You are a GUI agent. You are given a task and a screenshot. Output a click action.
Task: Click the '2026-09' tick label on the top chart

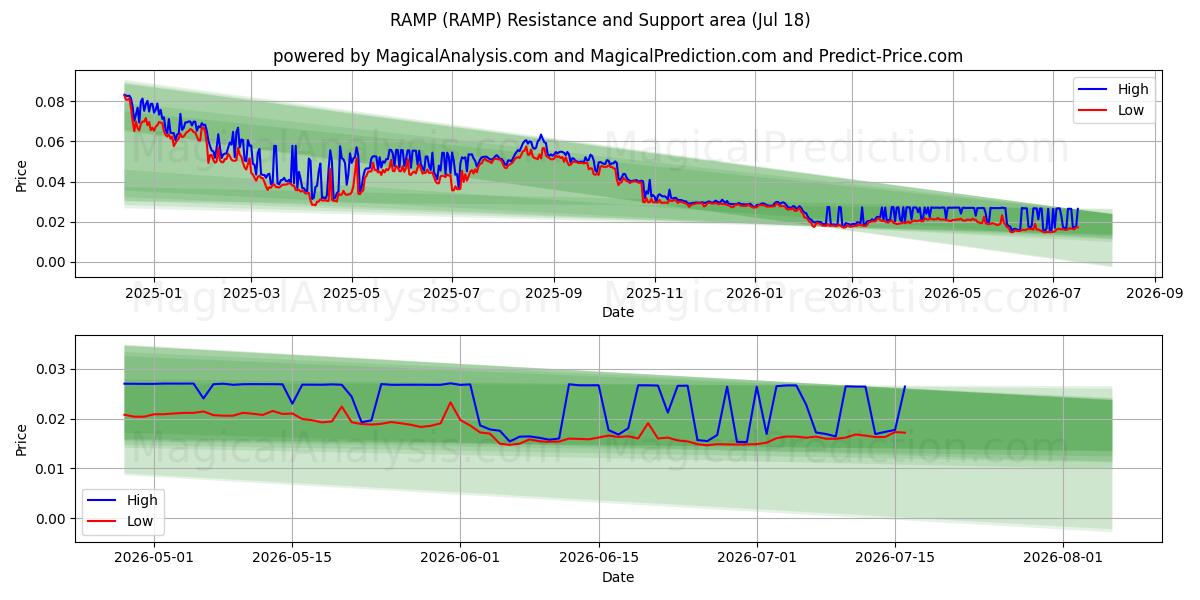(1154, 294)
